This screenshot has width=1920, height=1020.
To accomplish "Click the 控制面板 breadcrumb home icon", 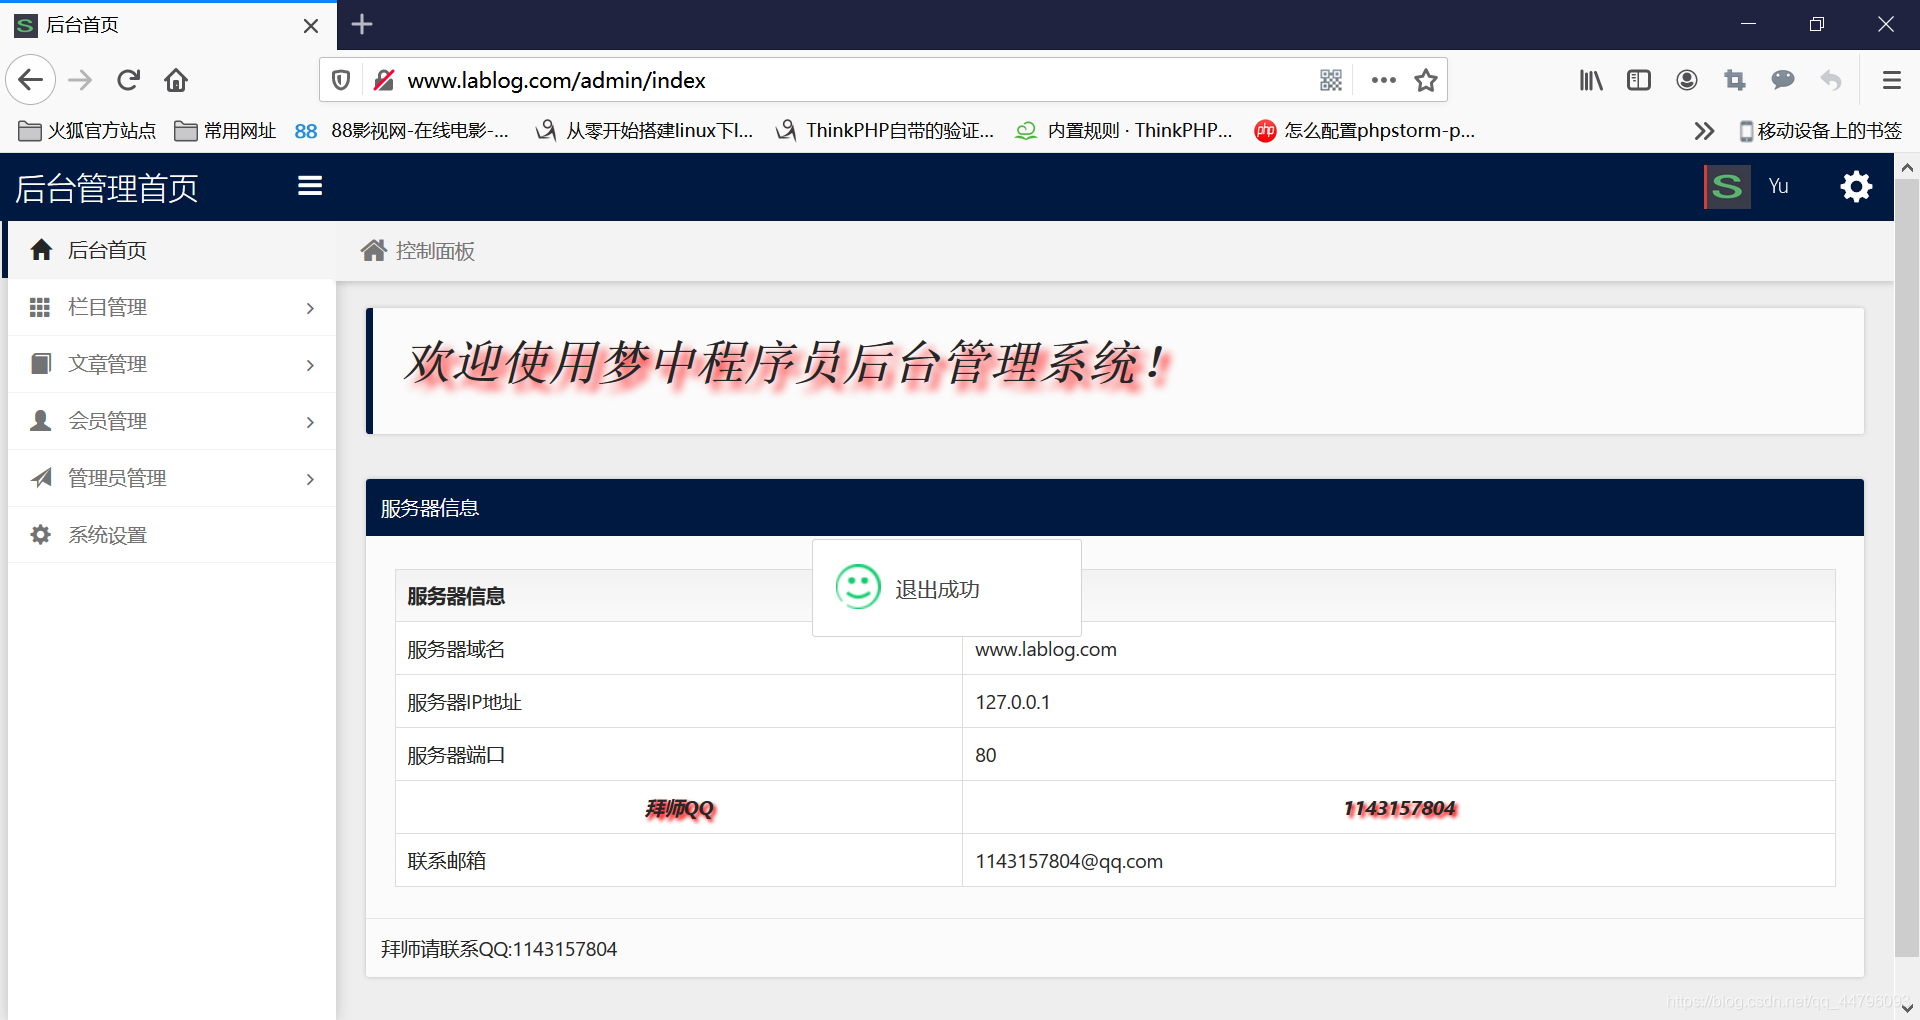I will [x=374, y=250].
